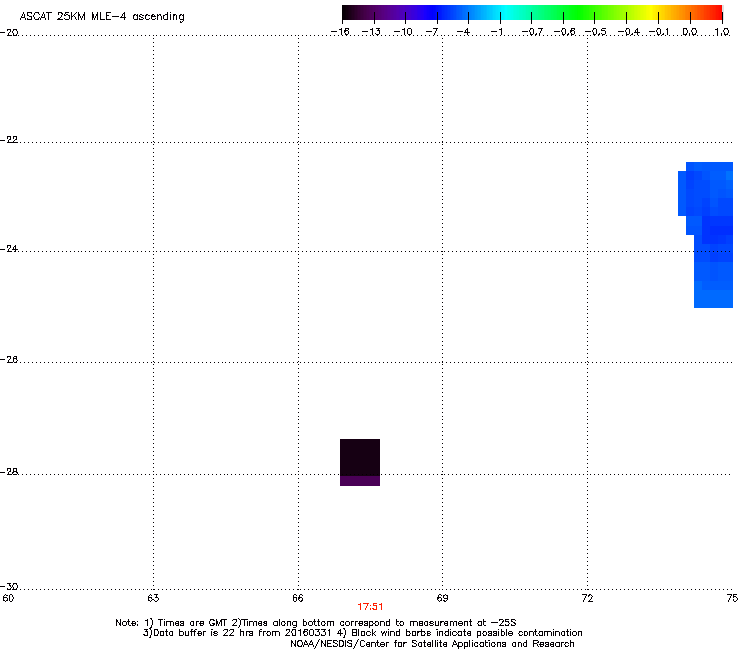Click the 63 longitude axis label
The width and height of the screenshot is (740, 650).
153,599
